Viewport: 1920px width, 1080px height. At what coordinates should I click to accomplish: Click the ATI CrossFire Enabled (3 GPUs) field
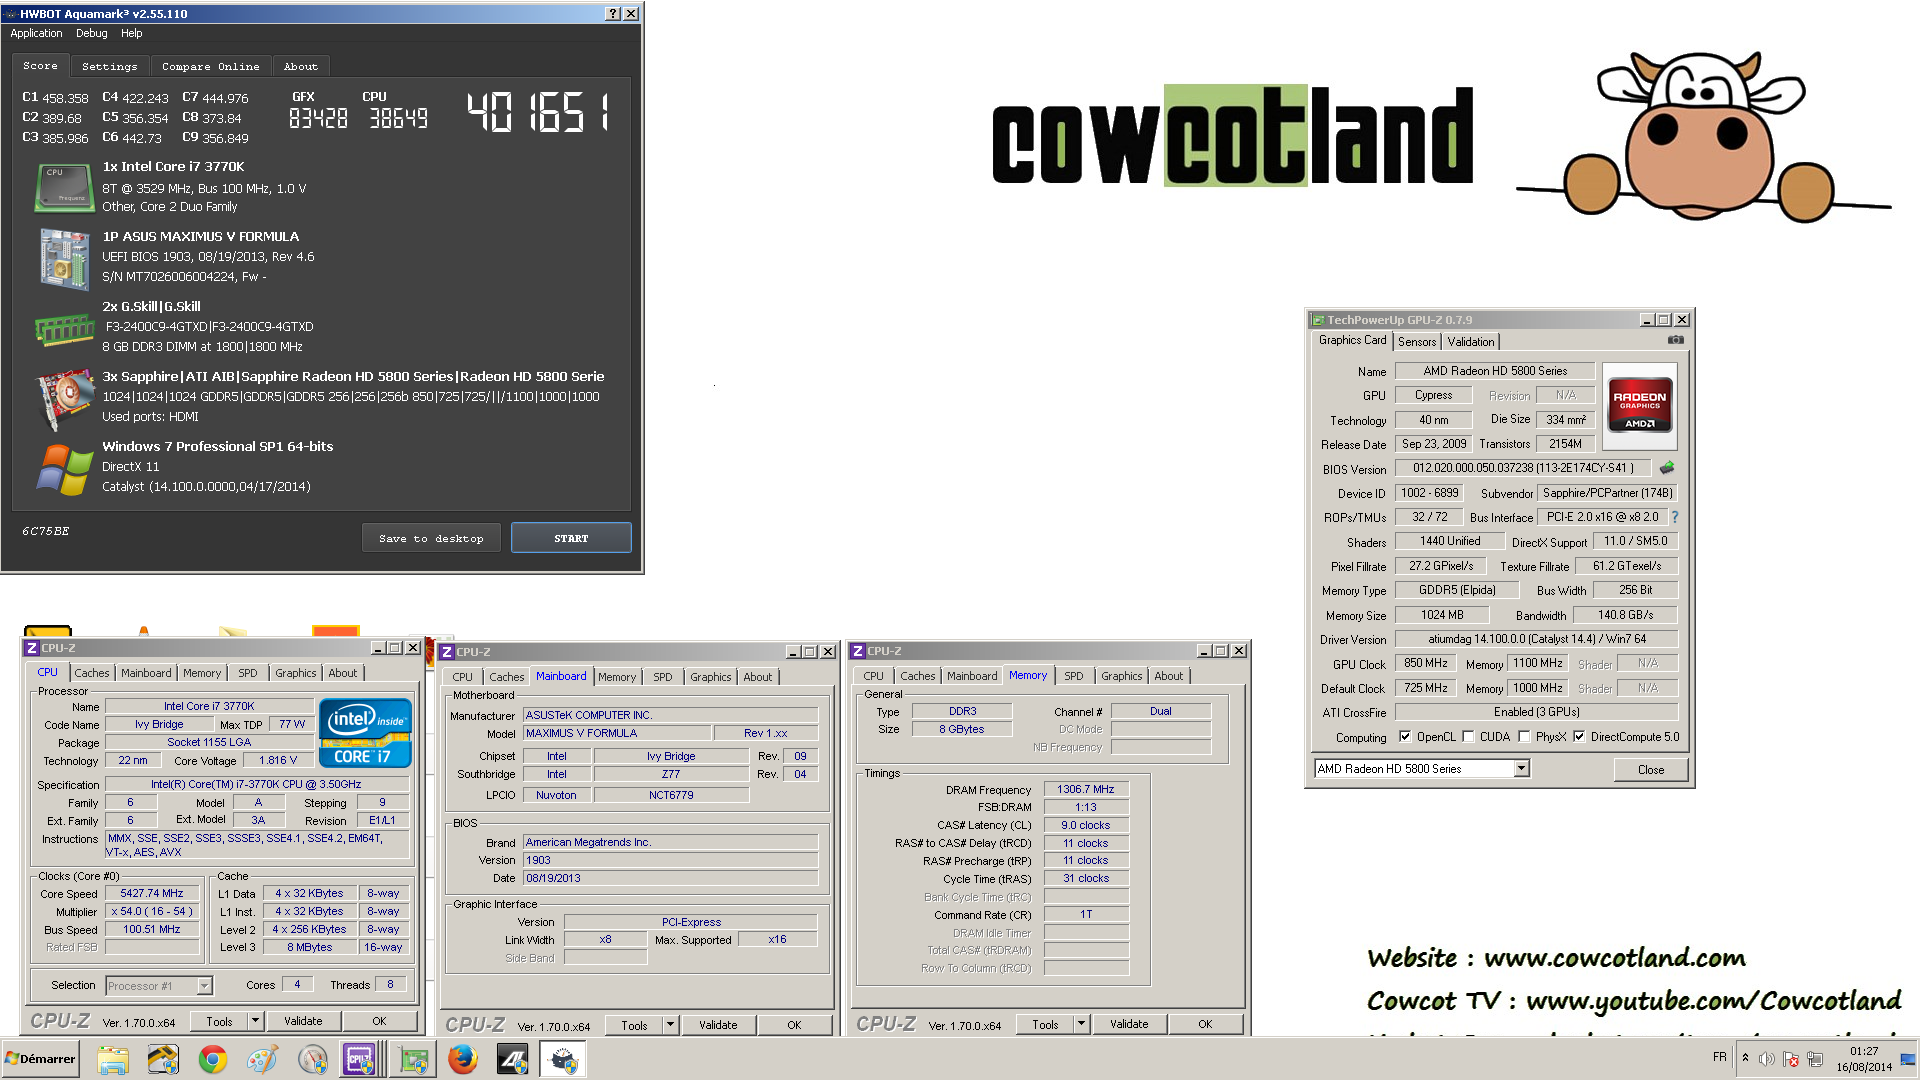pyautogui.click(x=1536, y=712)
